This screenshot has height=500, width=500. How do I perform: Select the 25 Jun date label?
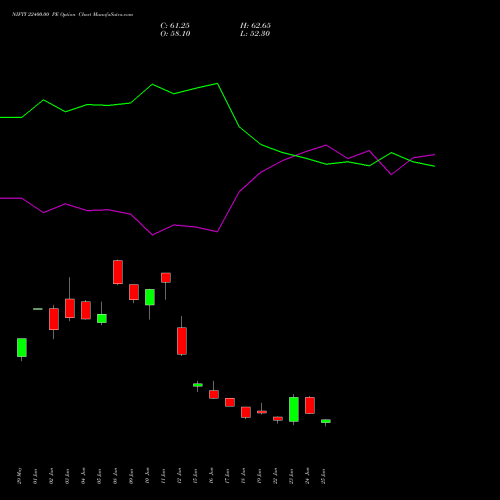tap(323, 476)
